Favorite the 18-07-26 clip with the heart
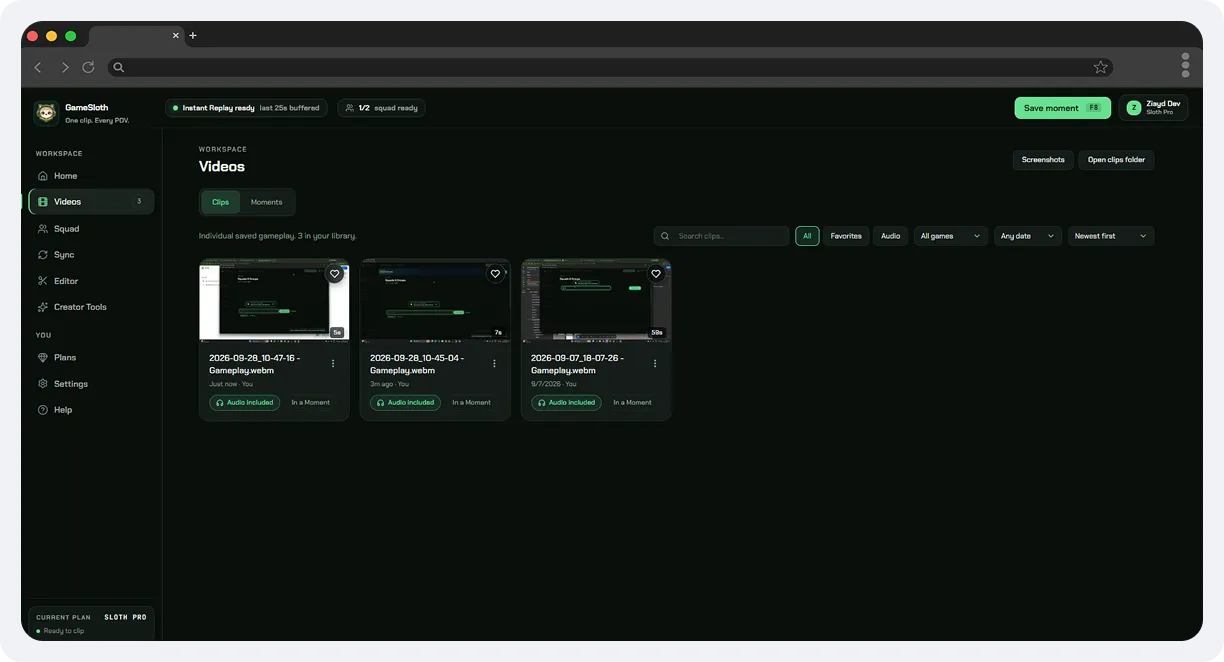Screen dimensions: 1224x662 click(x=656, y=274)
